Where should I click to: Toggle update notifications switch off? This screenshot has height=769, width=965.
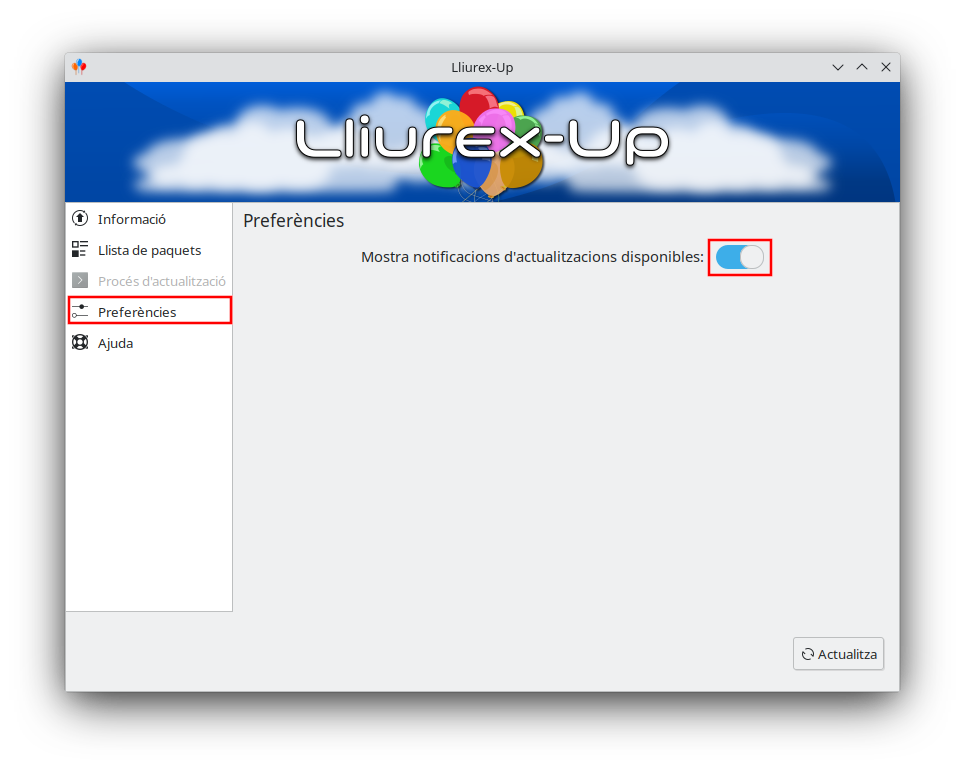[x=740, y=257]
